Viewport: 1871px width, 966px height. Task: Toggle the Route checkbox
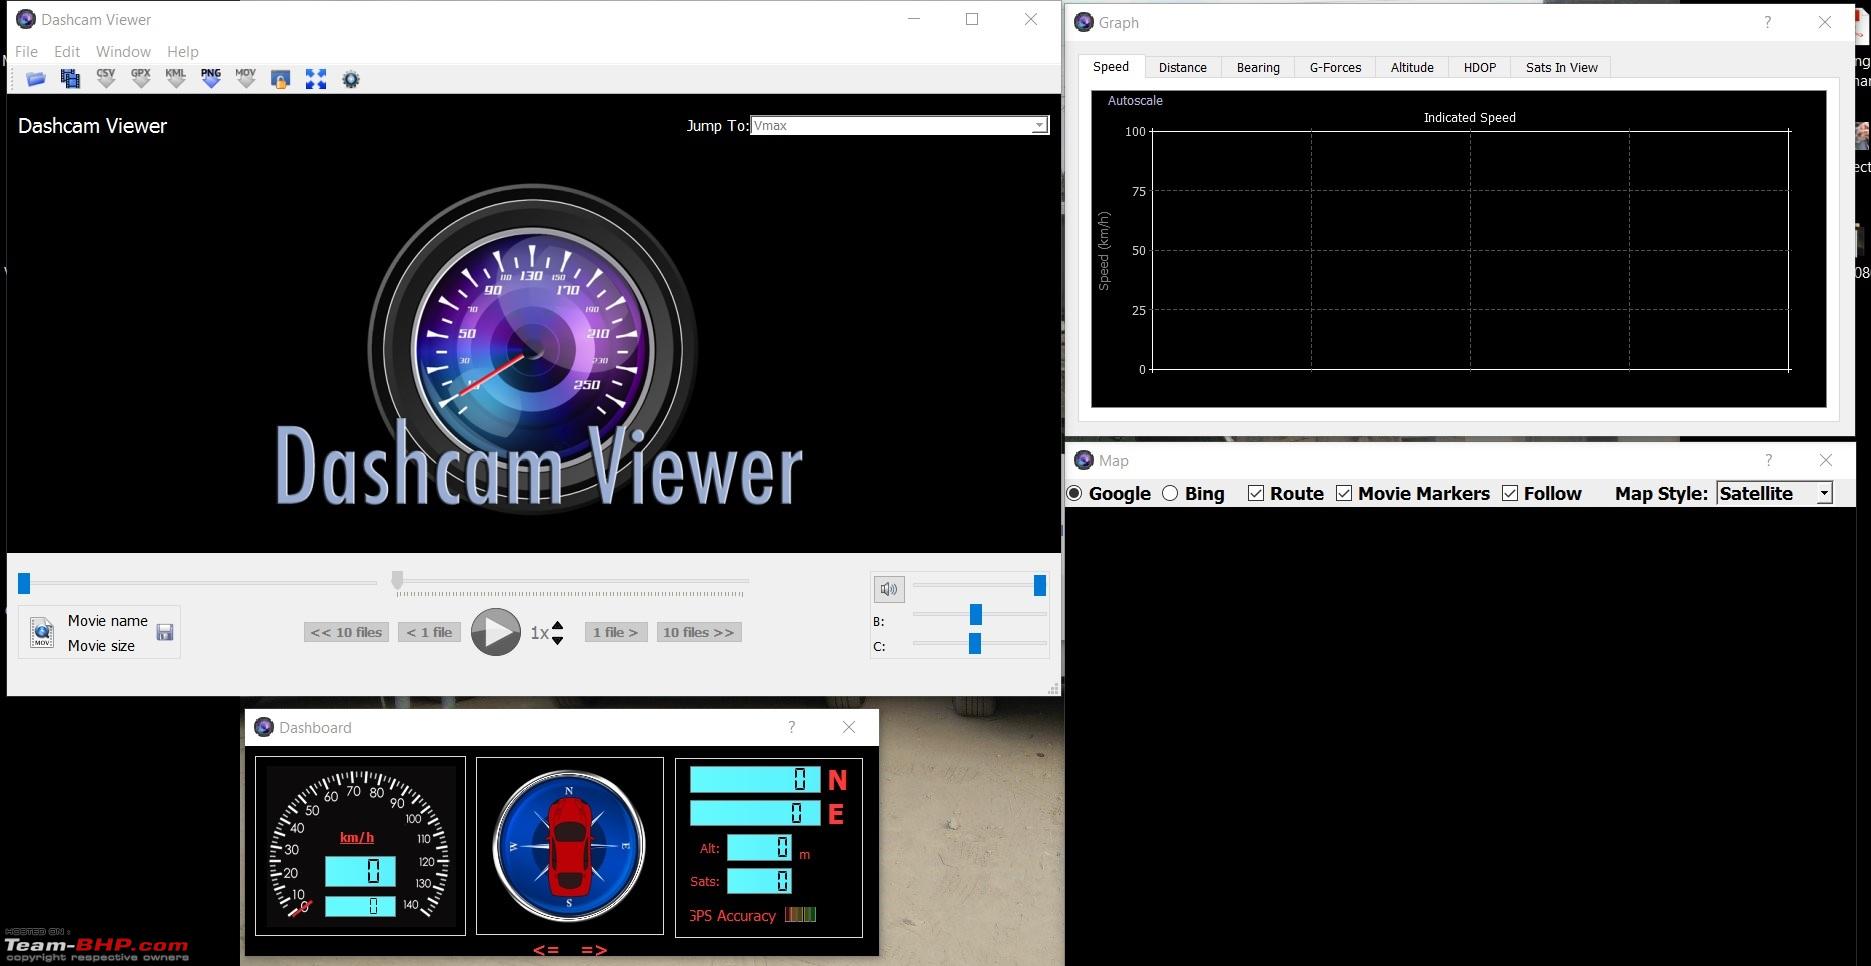[x=1256, y=493]
